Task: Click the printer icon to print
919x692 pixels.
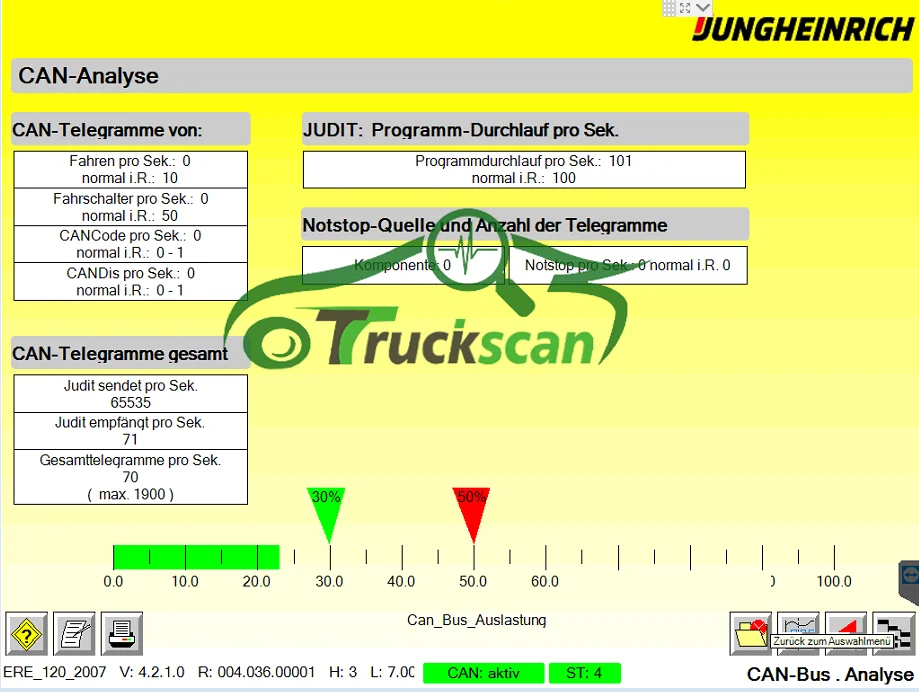Action: [122, 633]
